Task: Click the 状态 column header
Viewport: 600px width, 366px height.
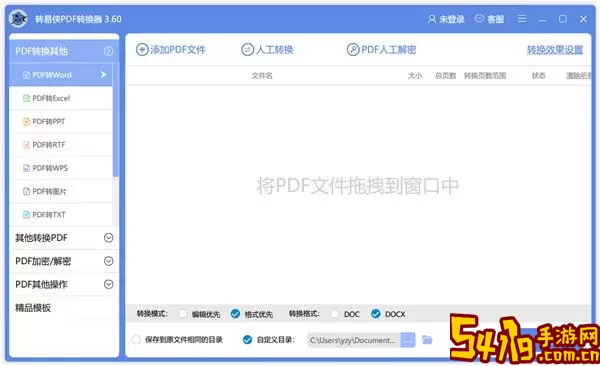Action: point(538,76)
